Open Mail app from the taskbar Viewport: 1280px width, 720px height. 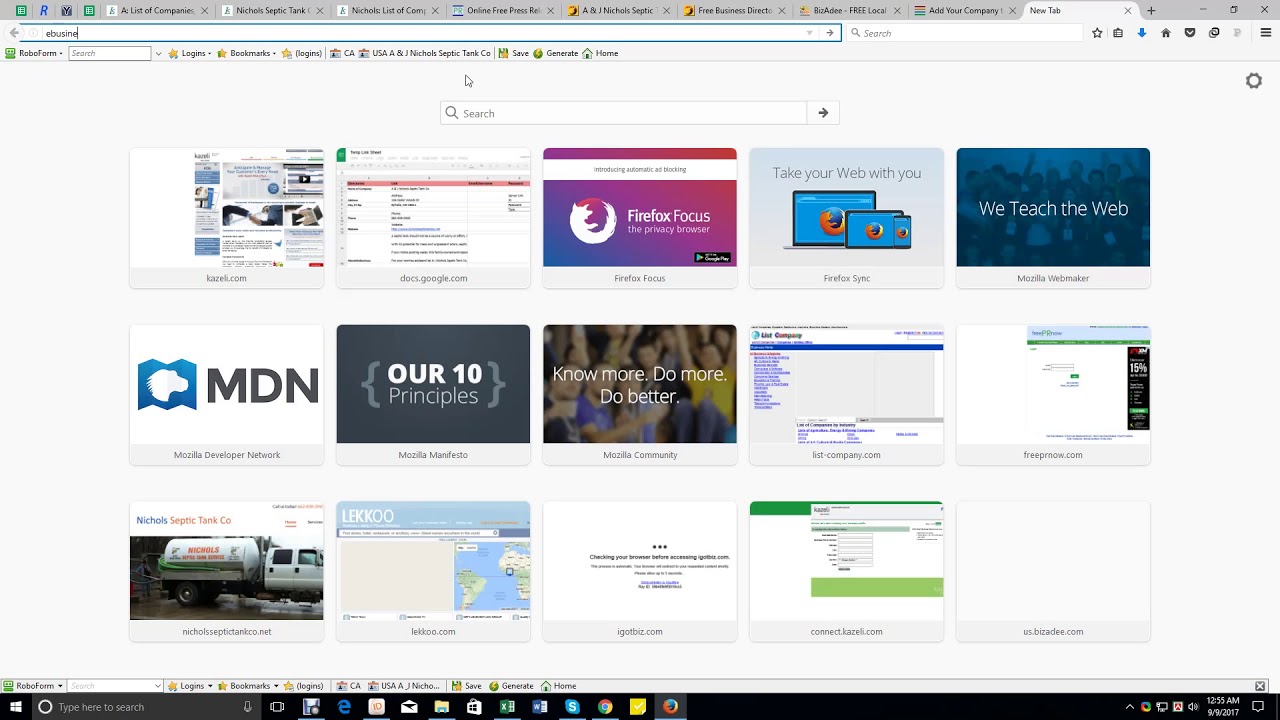coord(409,707)
